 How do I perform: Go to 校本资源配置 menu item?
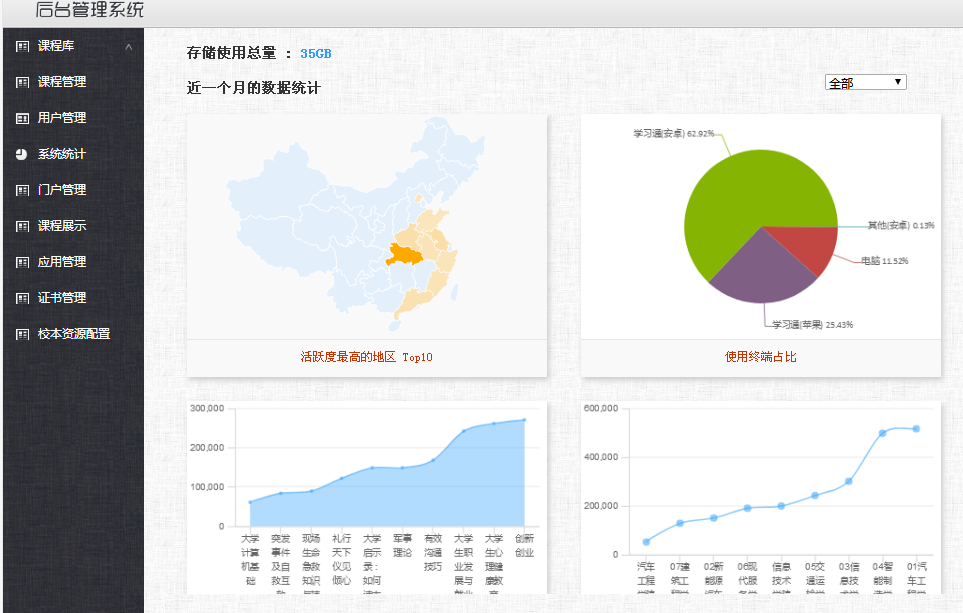(x=74, y=334)
